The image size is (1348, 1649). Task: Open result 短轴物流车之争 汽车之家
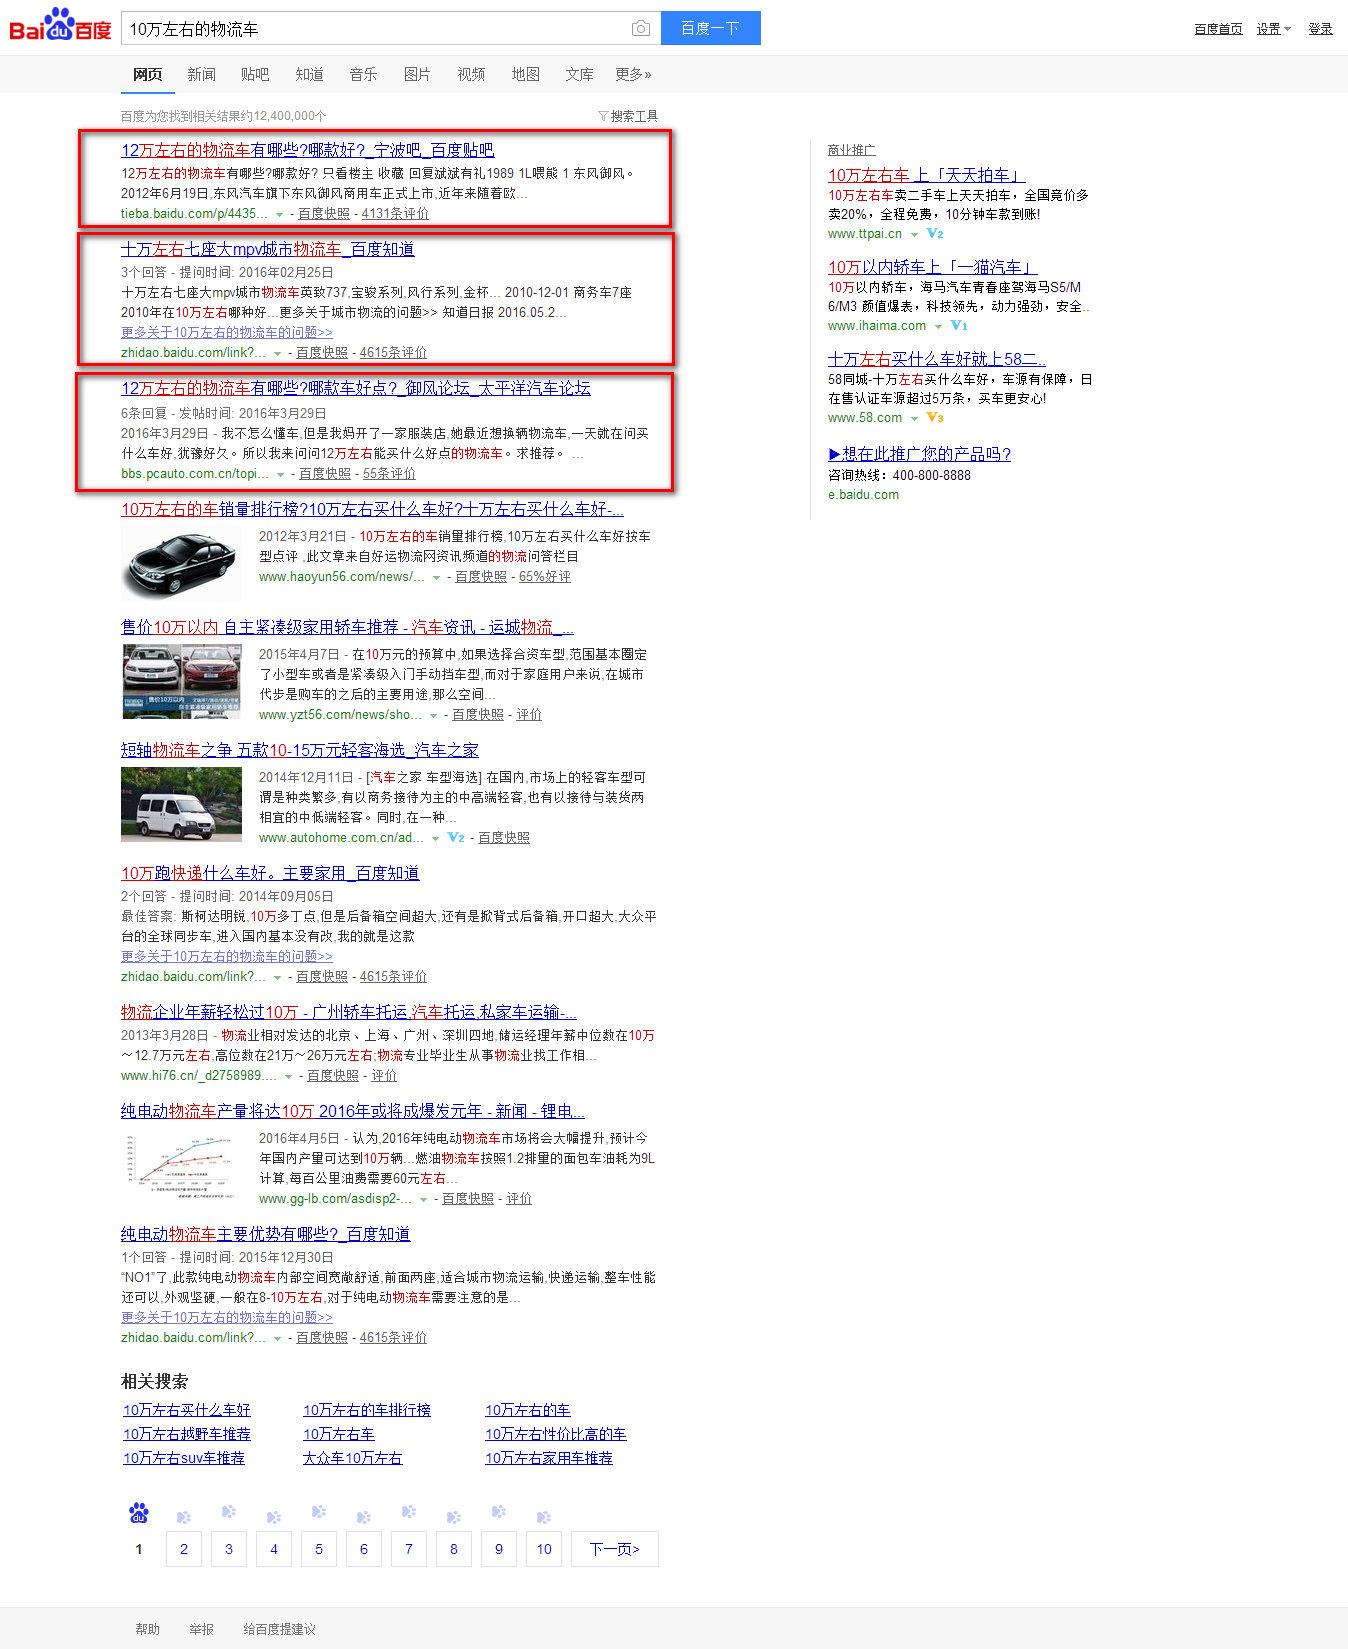[299, 750]
